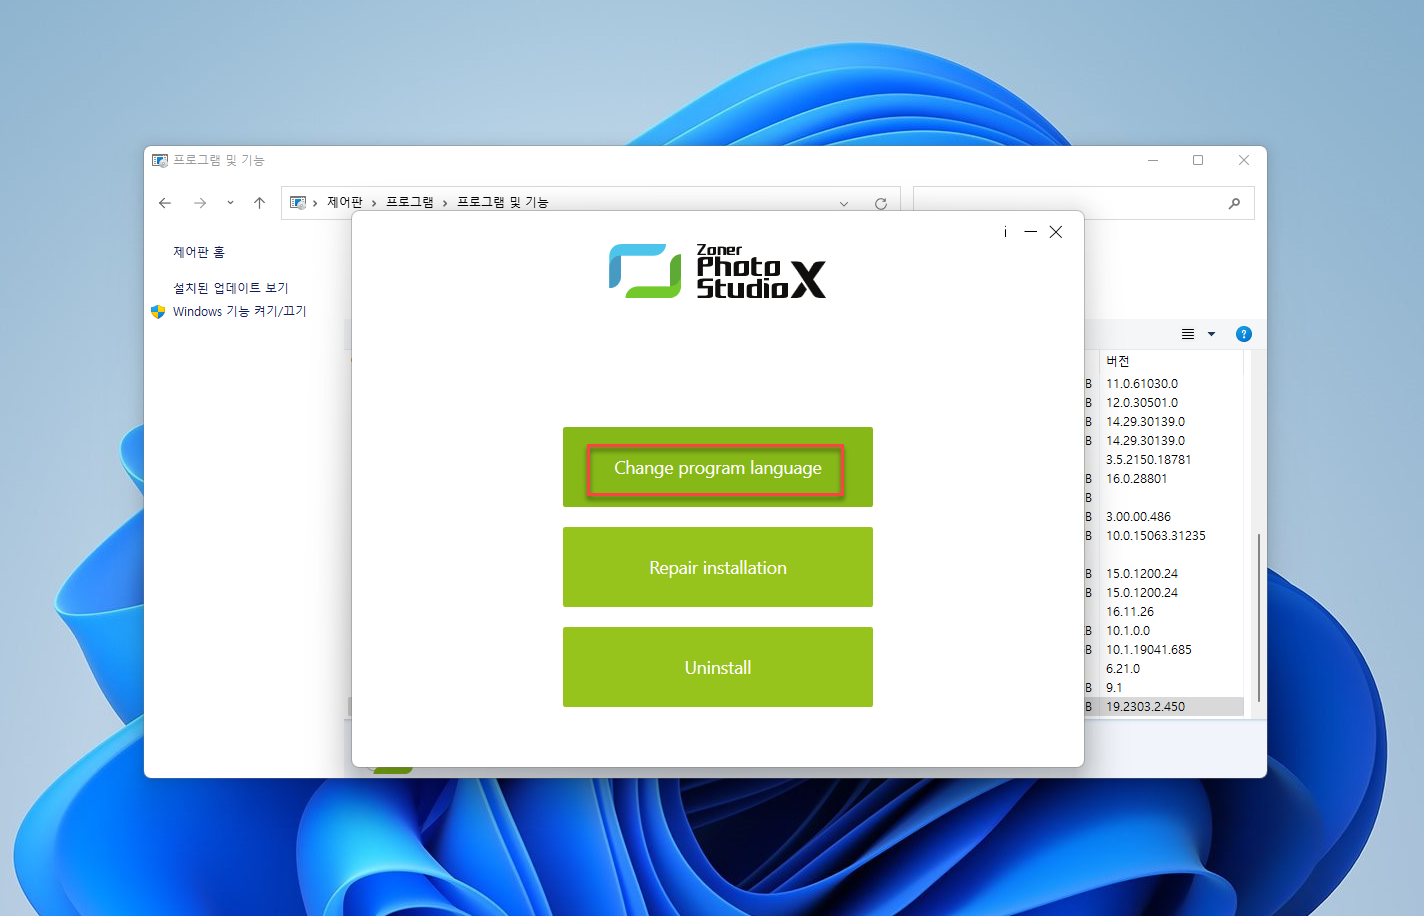Open the info icon in Zoner dialog
Screen dimensions: 1424x916
[x=1005, y=232]
